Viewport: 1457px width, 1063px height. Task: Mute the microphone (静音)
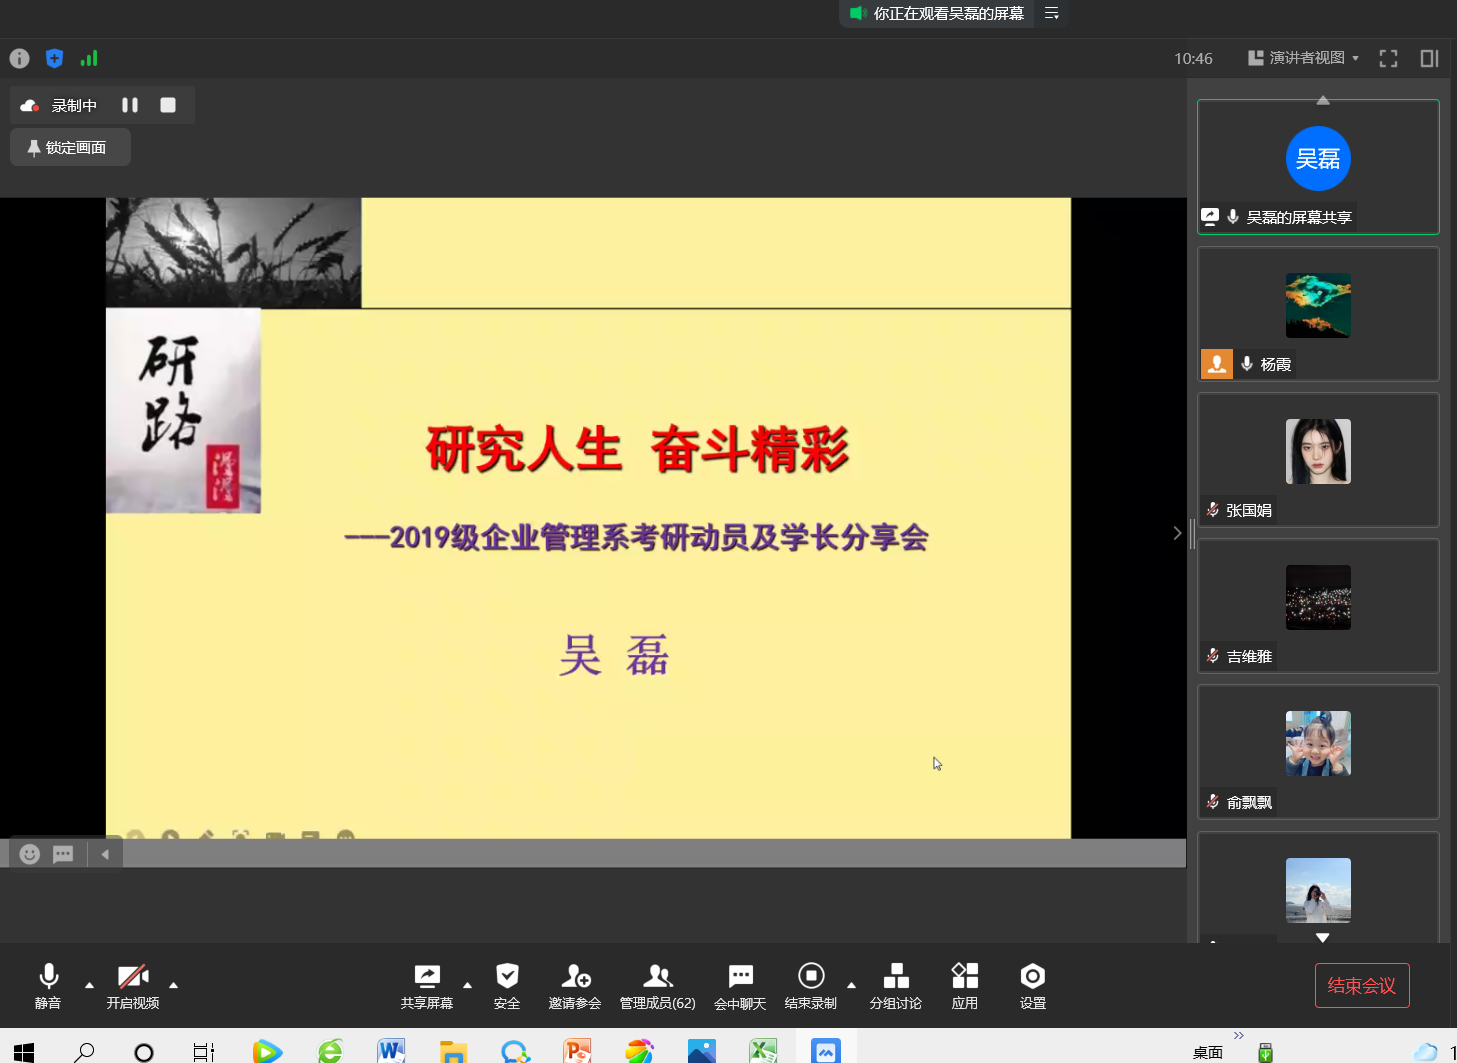[48, 977]
